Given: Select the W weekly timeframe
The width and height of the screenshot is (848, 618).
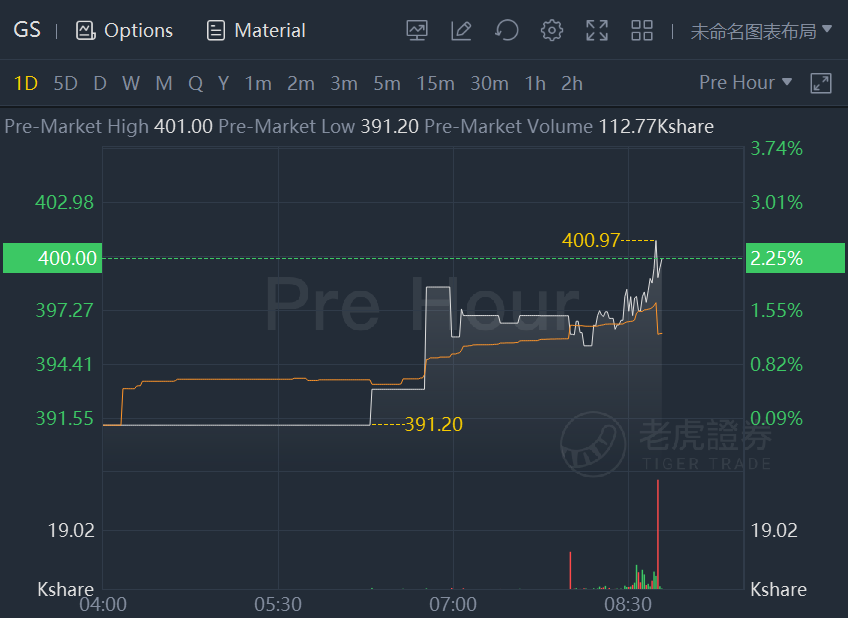Looking at the screenshot, I should point(131,83).
